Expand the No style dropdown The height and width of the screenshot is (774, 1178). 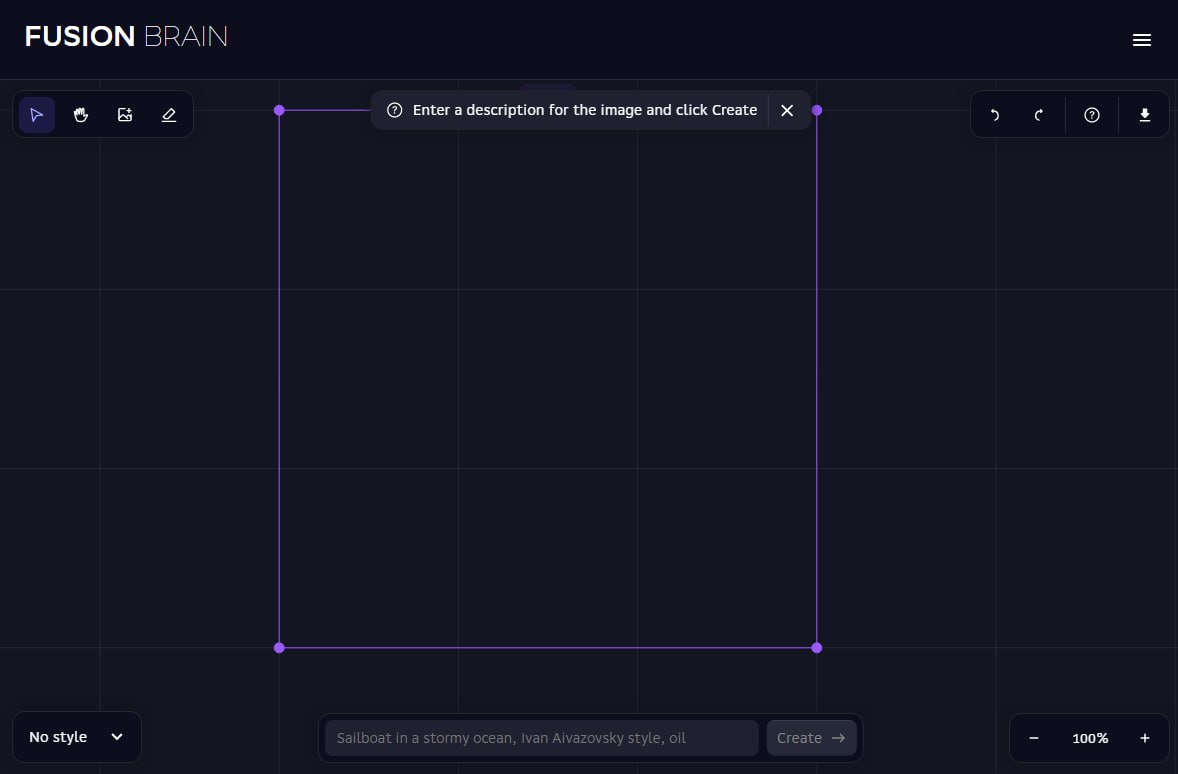(x=76, y=737)
